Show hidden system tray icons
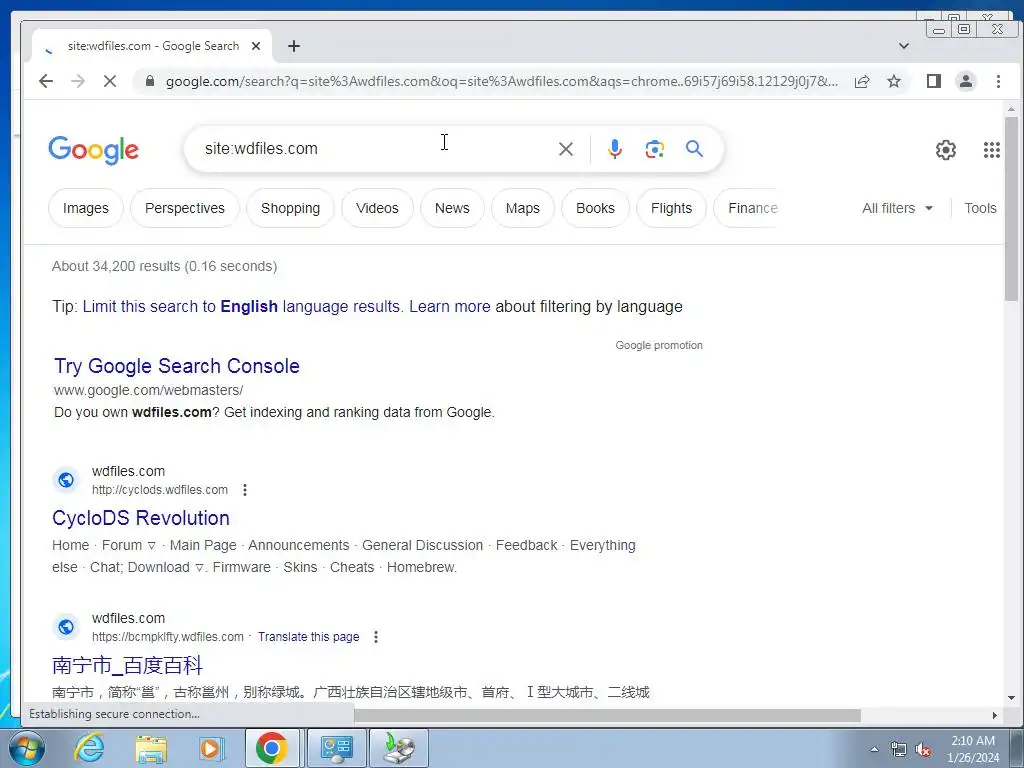The height and width of the screenshot is (768, 1024). click(874, 749)
